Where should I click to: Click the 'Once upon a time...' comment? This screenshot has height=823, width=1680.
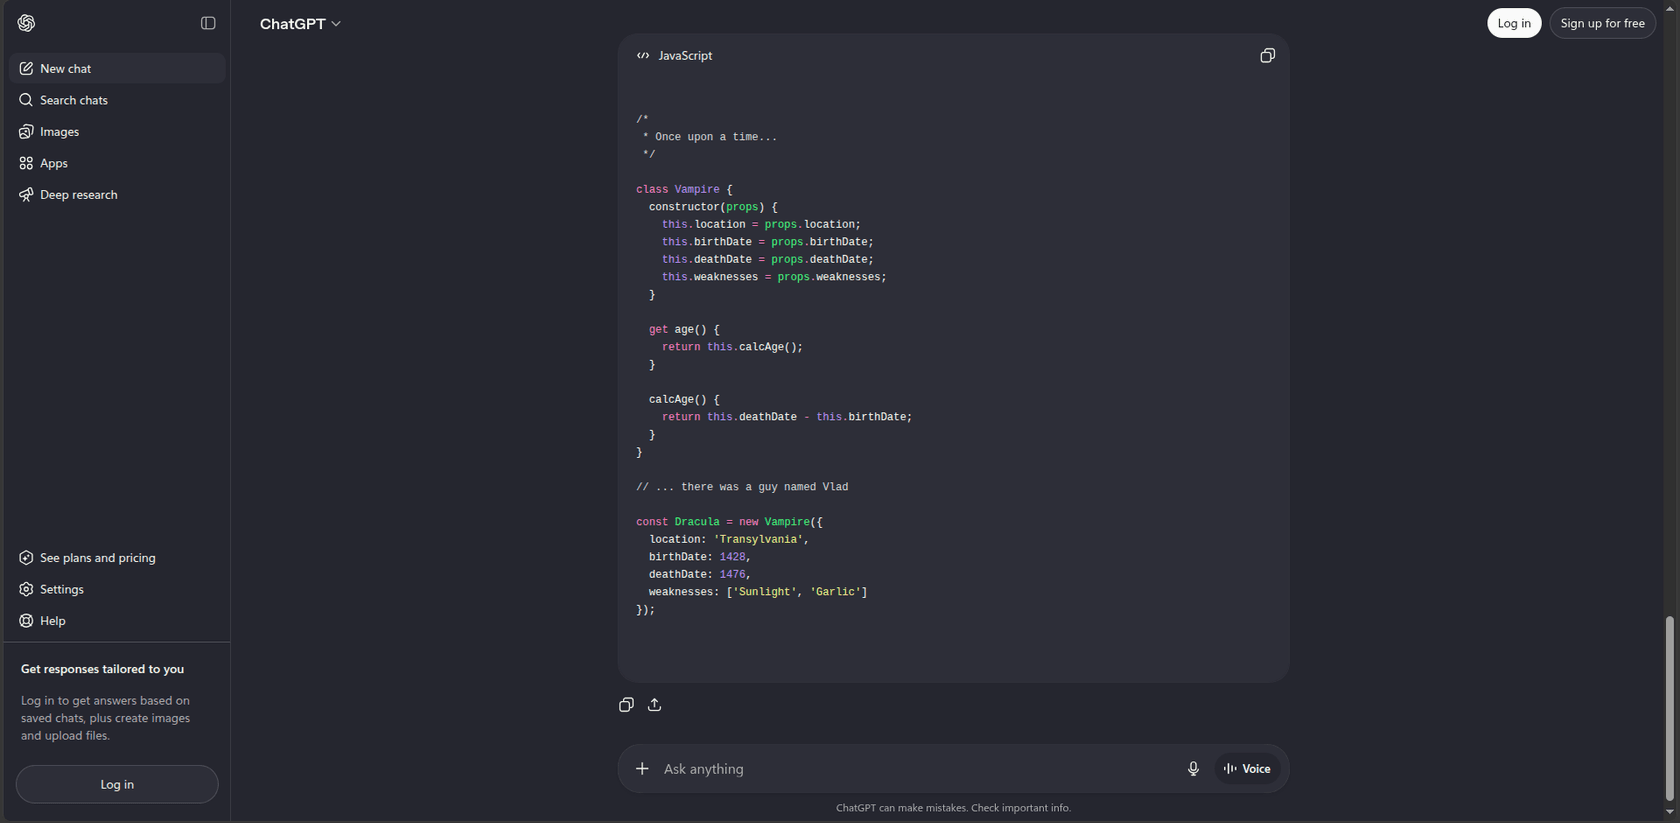(x=716, y=137)
